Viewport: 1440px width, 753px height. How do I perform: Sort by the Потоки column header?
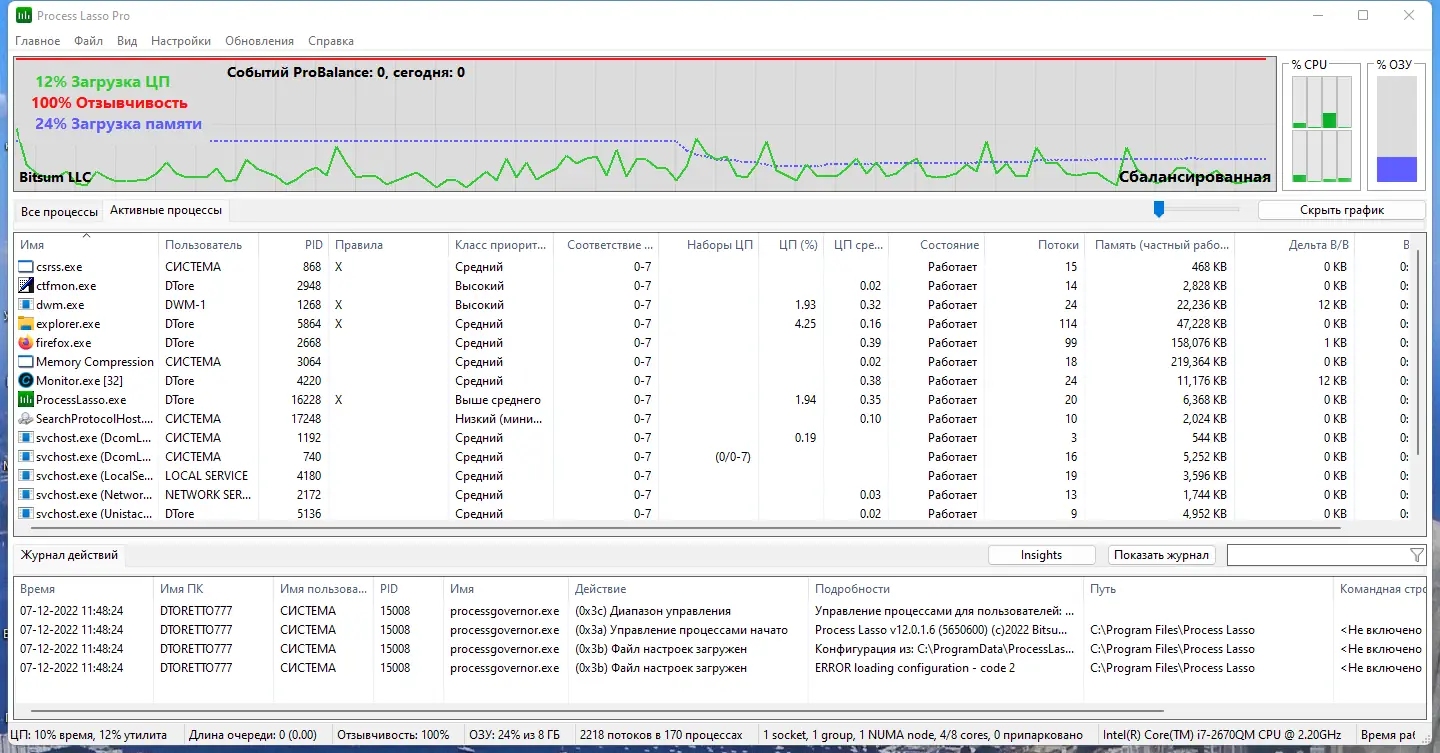click(1036, 245)
